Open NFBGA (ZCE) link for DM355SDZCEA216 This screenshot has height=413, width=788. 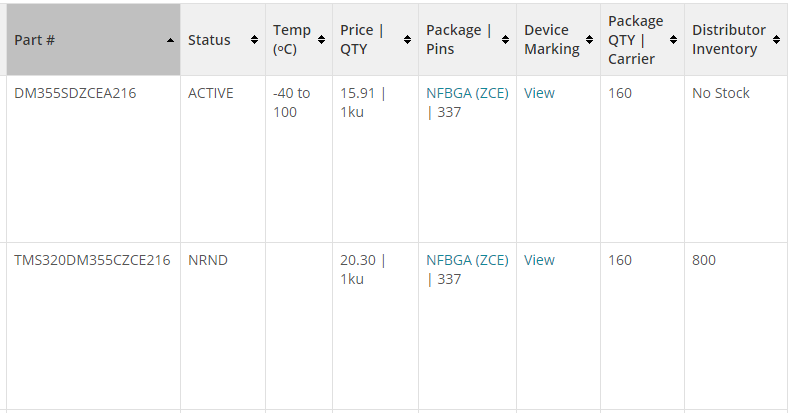tap(467, 93)
